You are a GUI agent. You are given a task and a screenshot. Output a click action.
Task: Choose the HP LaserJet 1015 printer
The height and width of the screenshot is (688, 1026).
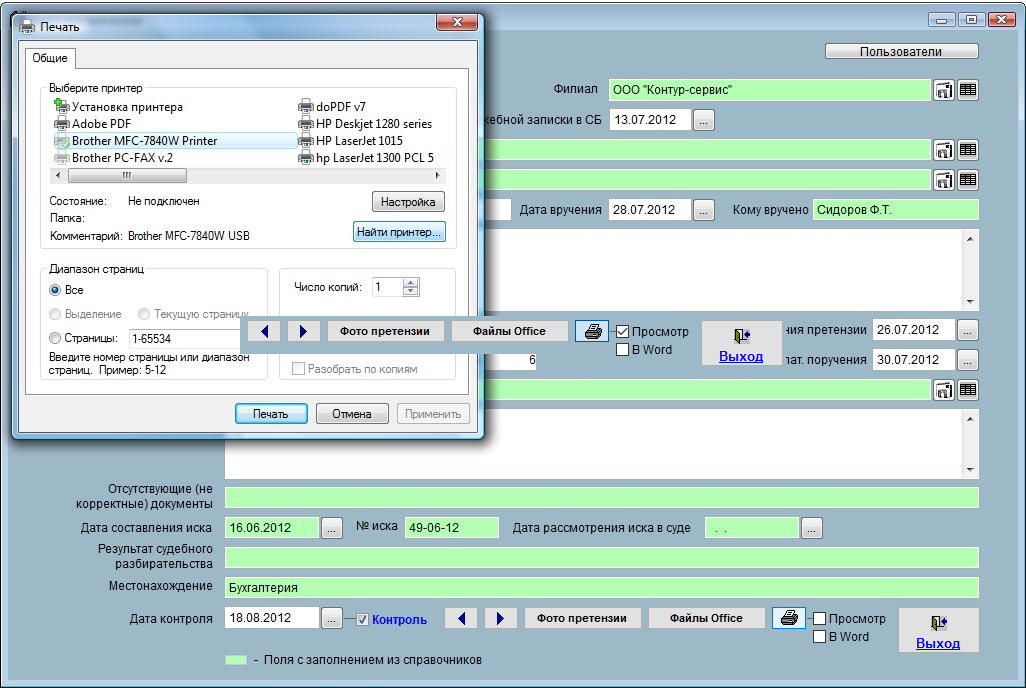click(x=358, y=141)
